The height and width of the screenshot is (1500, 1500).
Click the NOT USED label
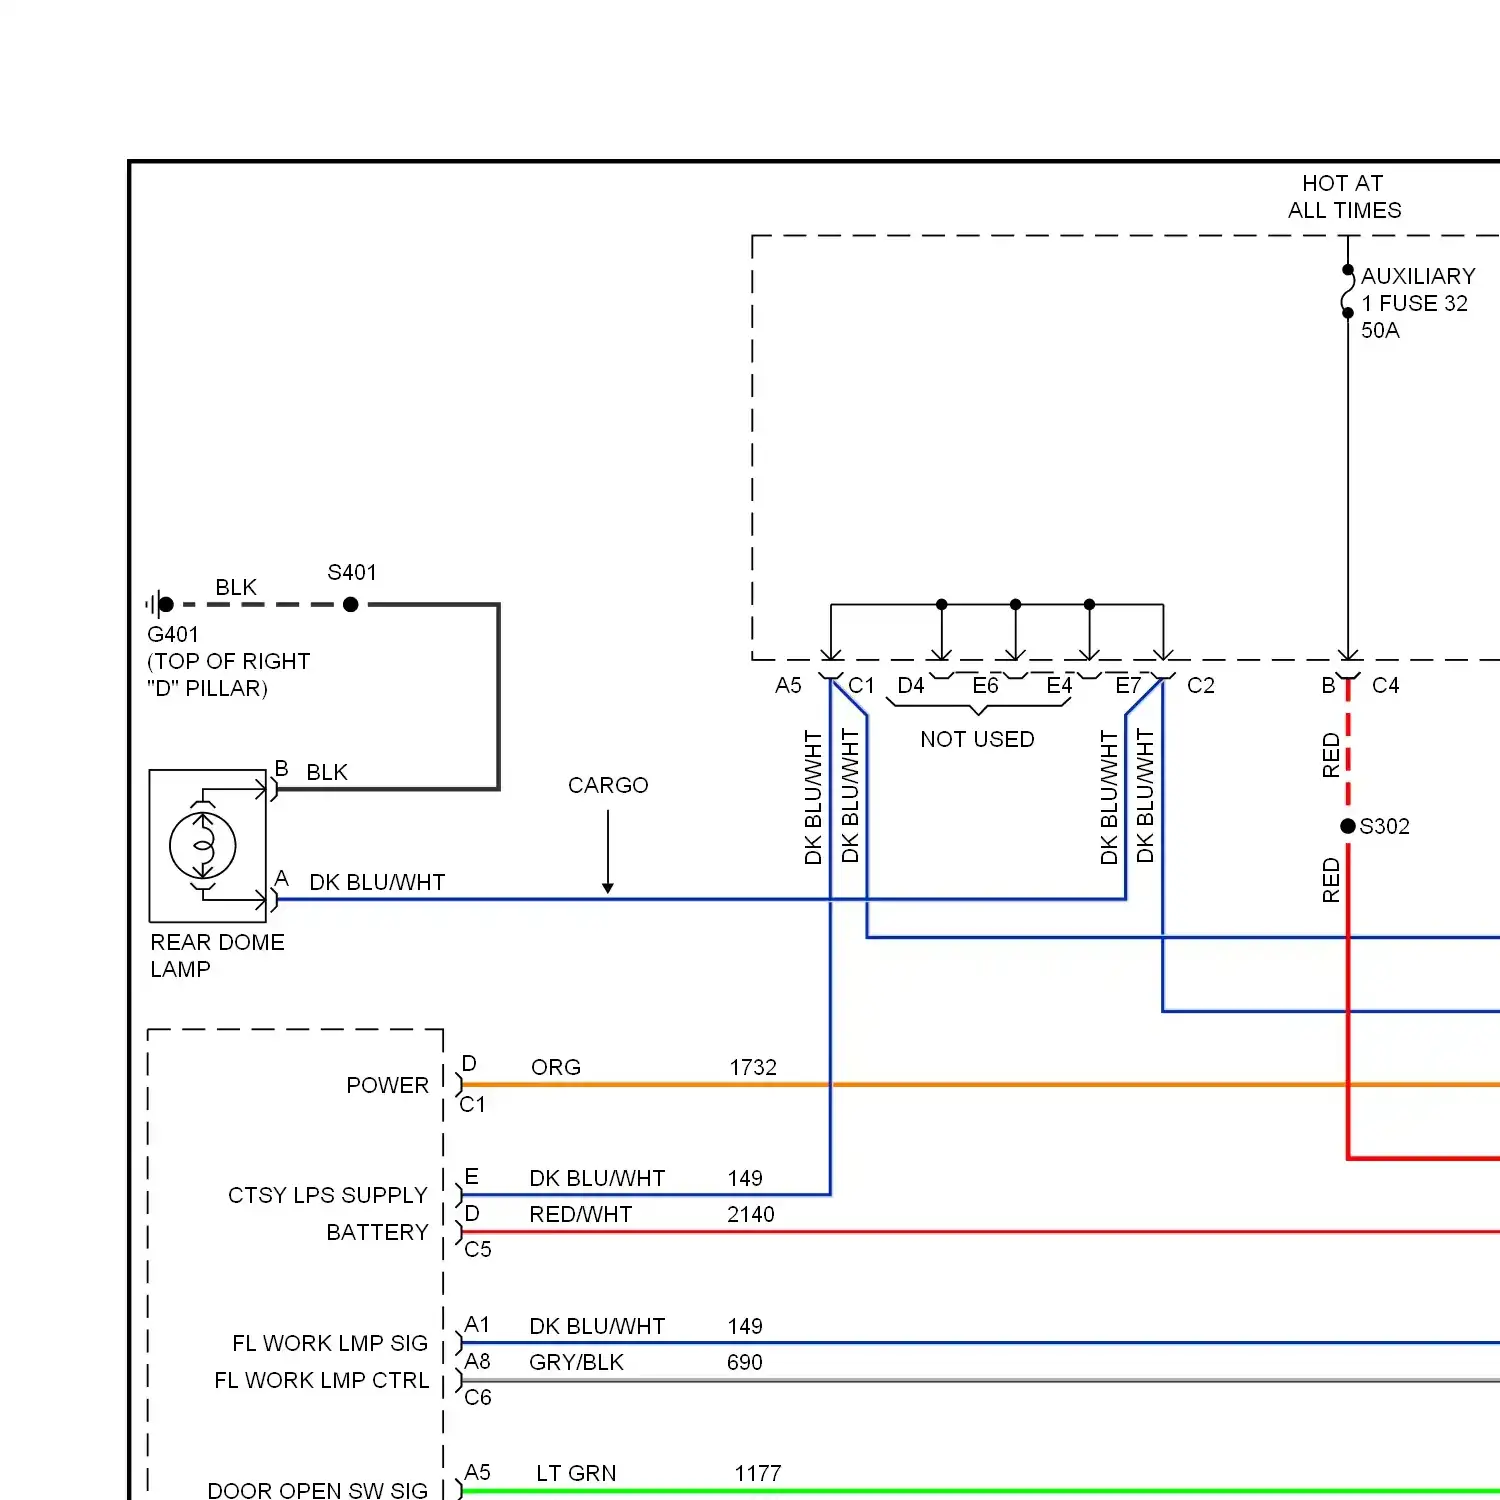click(x=977, y=739)
